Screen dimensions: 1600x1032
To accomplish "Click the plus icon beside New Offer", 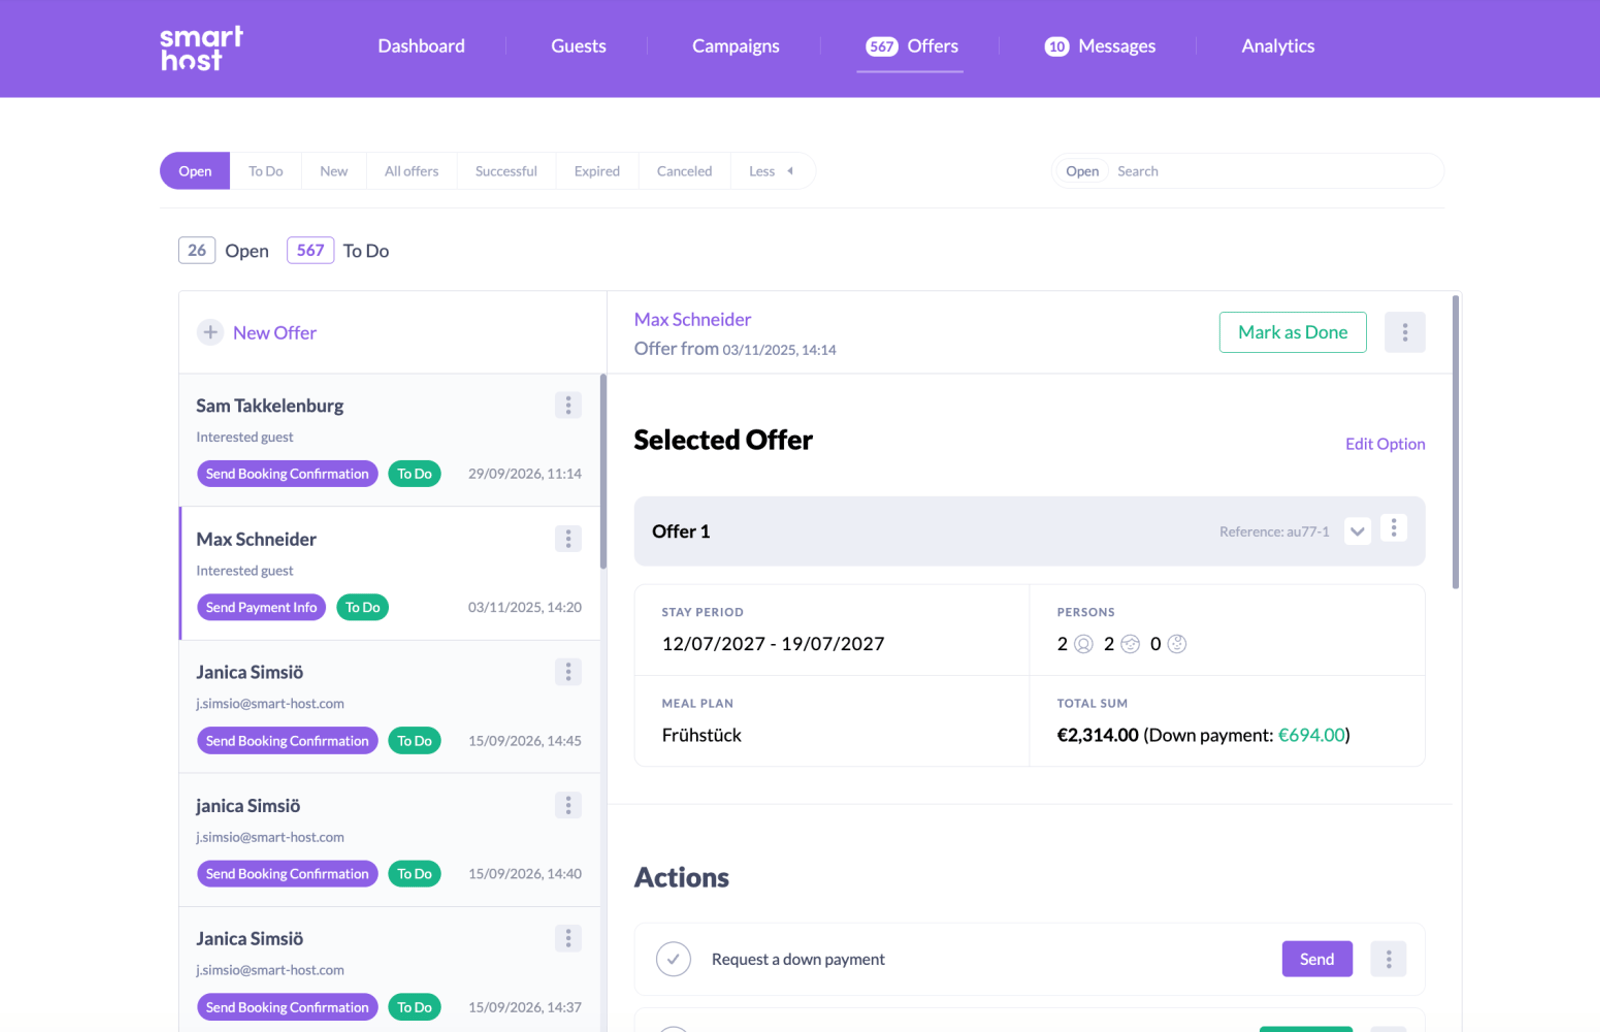I will point(210,332).
